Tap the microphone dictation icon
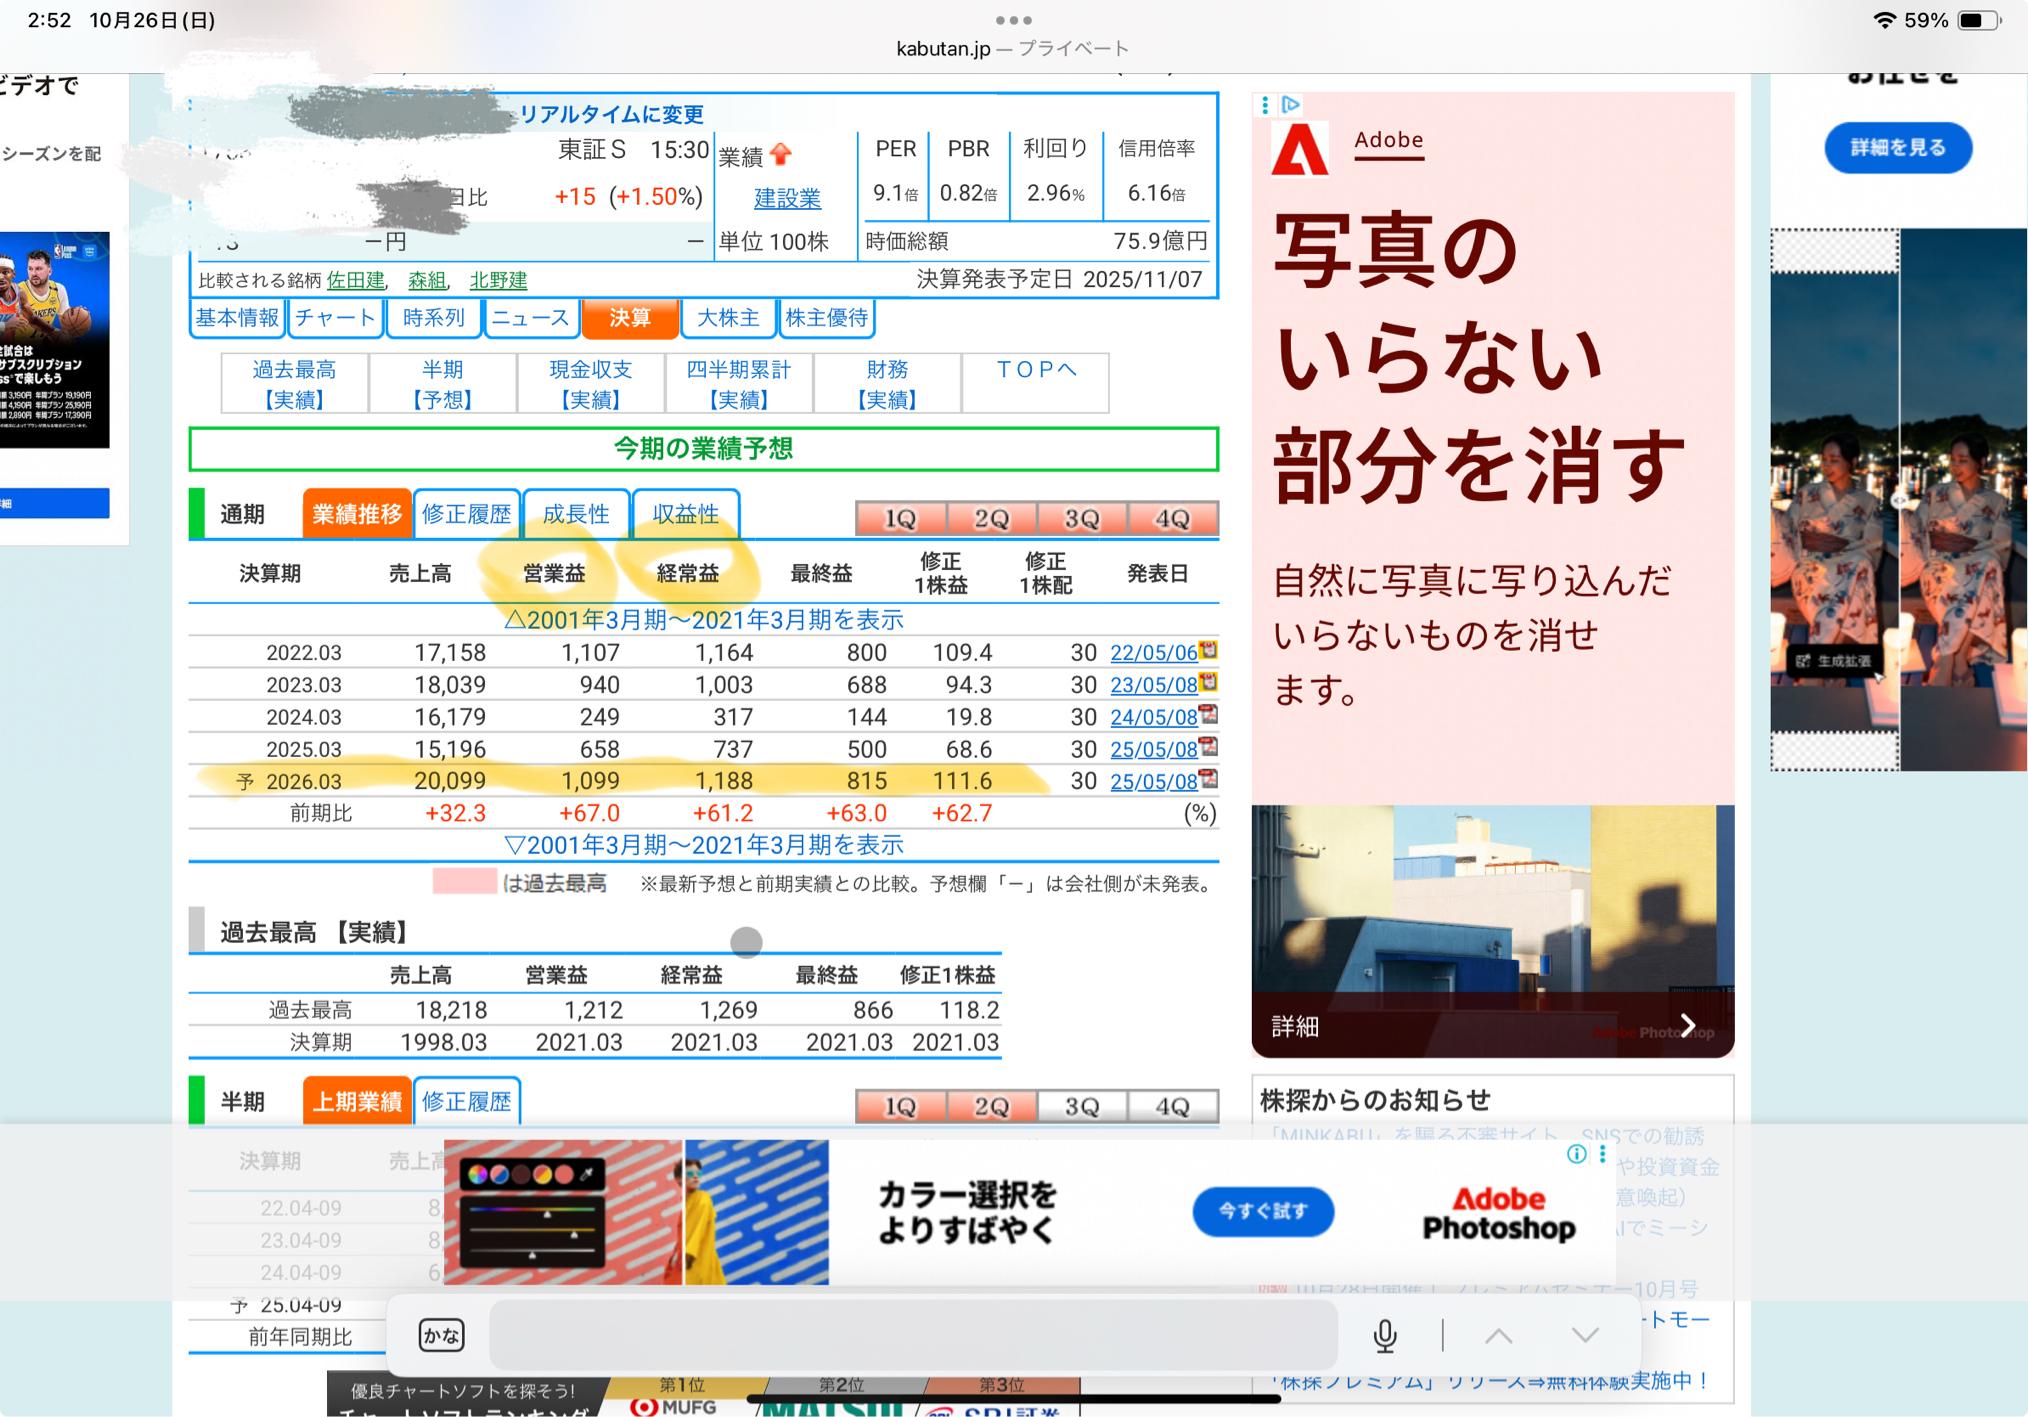Viewport: 2028px width, 1417px height. point(1385,1335)
